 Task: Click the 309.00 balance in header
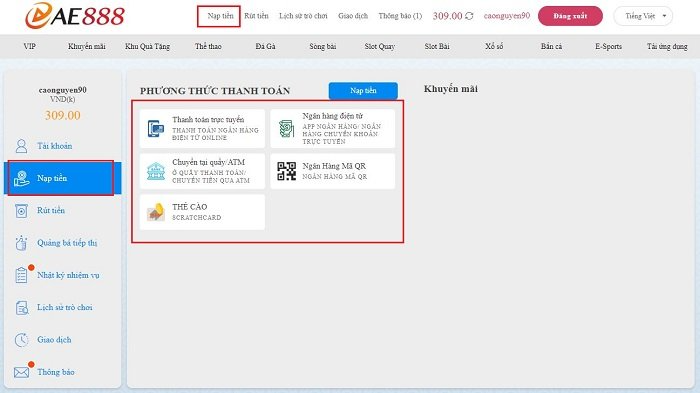click(x=447, y=16)
